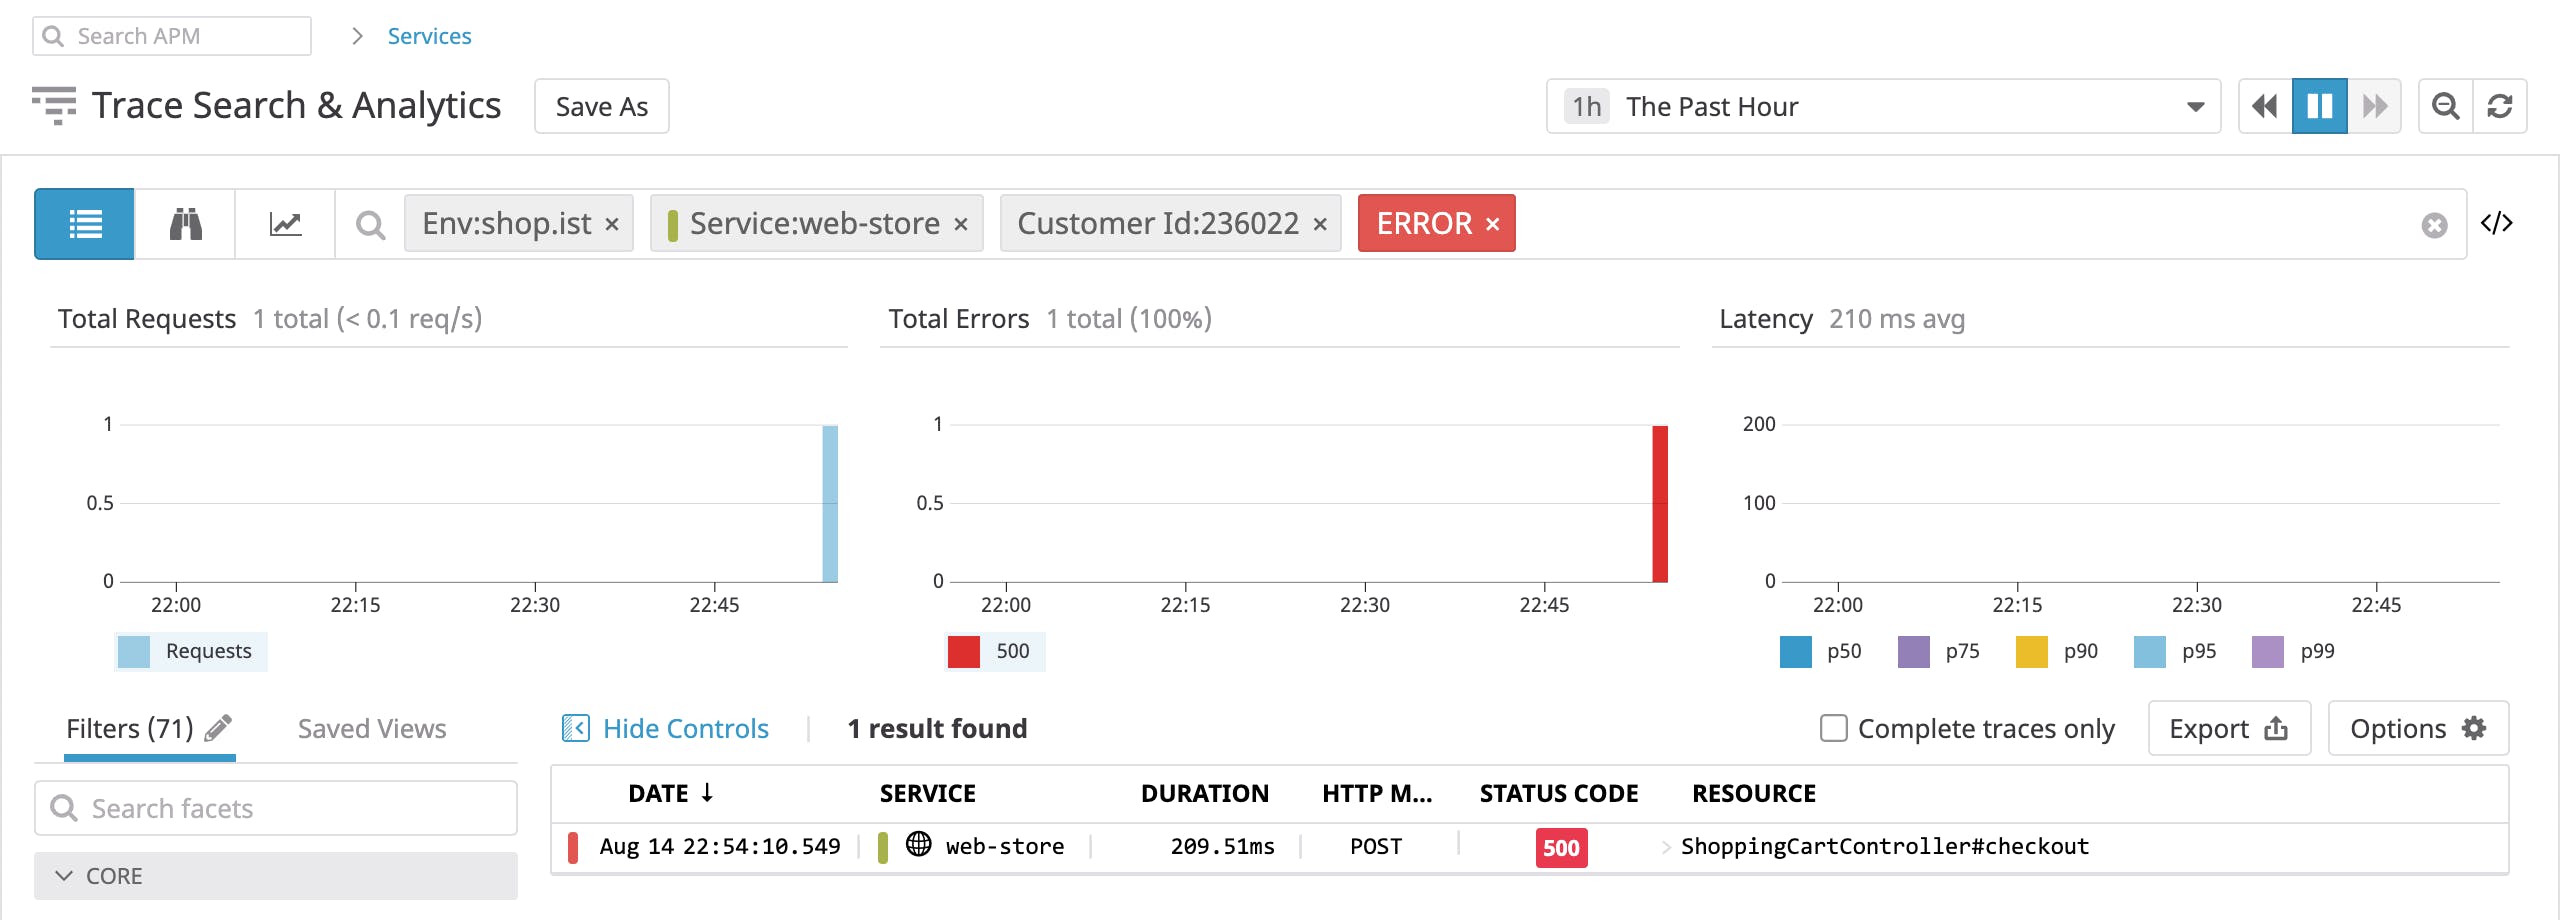Image resolution: width=2560 pixels, height=920 pixels.
Task: Open the query syntax code editor icon
Action: [x=2498, y=223]
